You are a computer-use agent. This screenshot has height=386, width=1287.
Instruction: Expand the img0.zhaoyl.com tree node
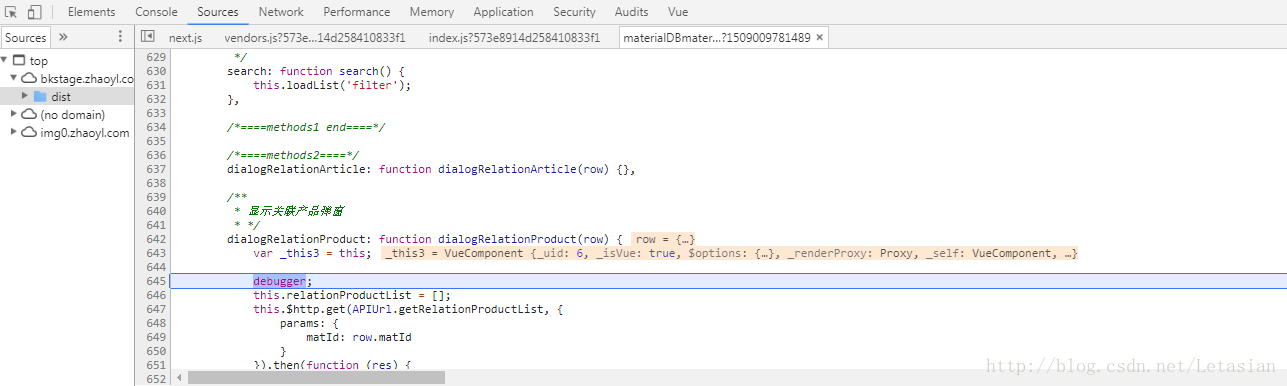click(x=15, y=133)
